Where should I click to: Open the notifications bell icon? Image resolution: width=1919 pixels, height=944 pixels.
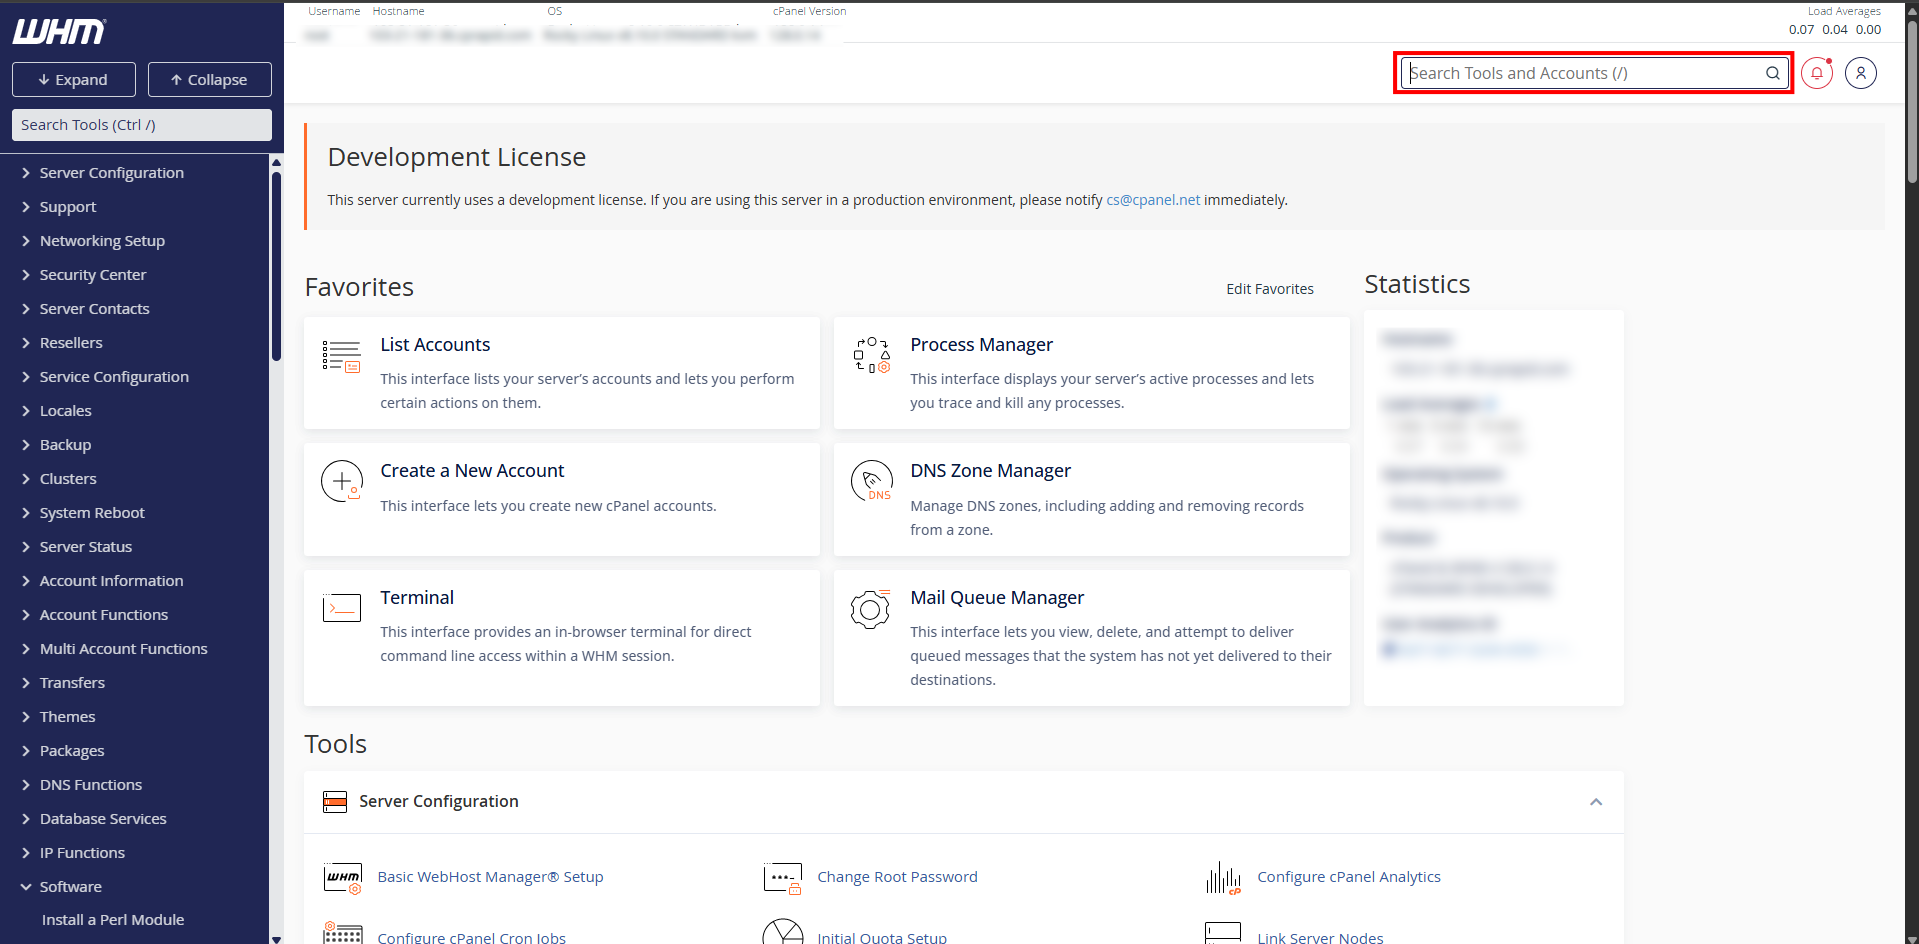pyautogui.click(x=1817, y=73)
